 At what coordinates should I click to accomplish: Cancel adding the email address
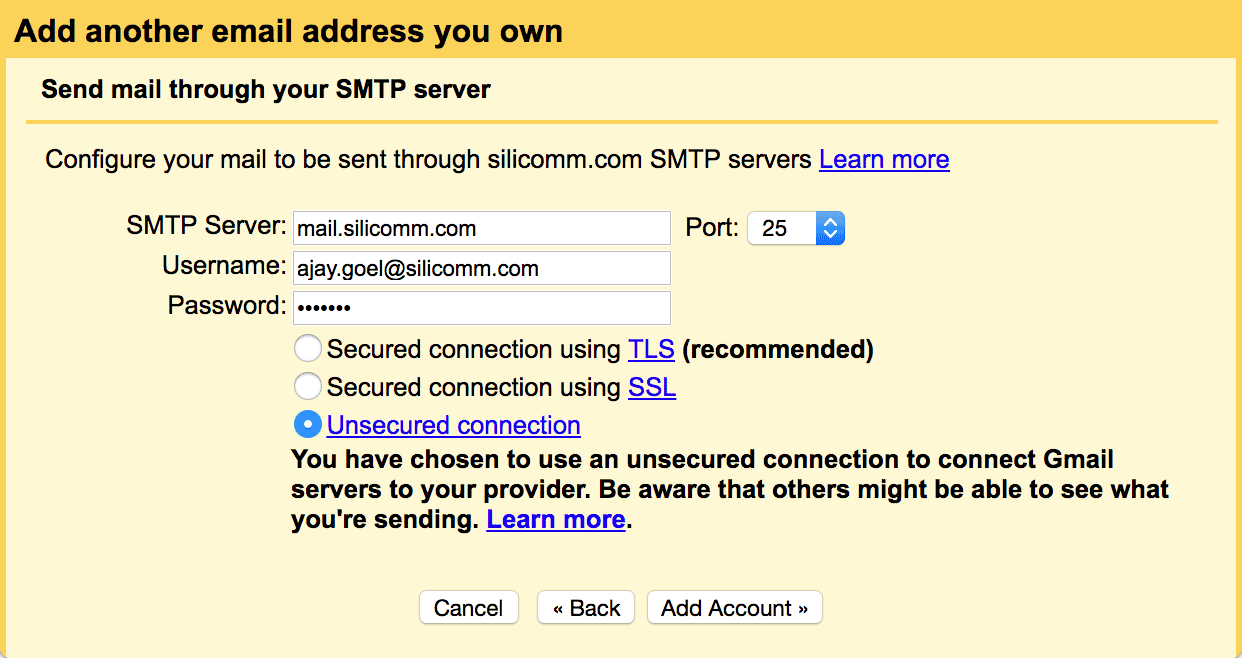click(x=468, y=607)
